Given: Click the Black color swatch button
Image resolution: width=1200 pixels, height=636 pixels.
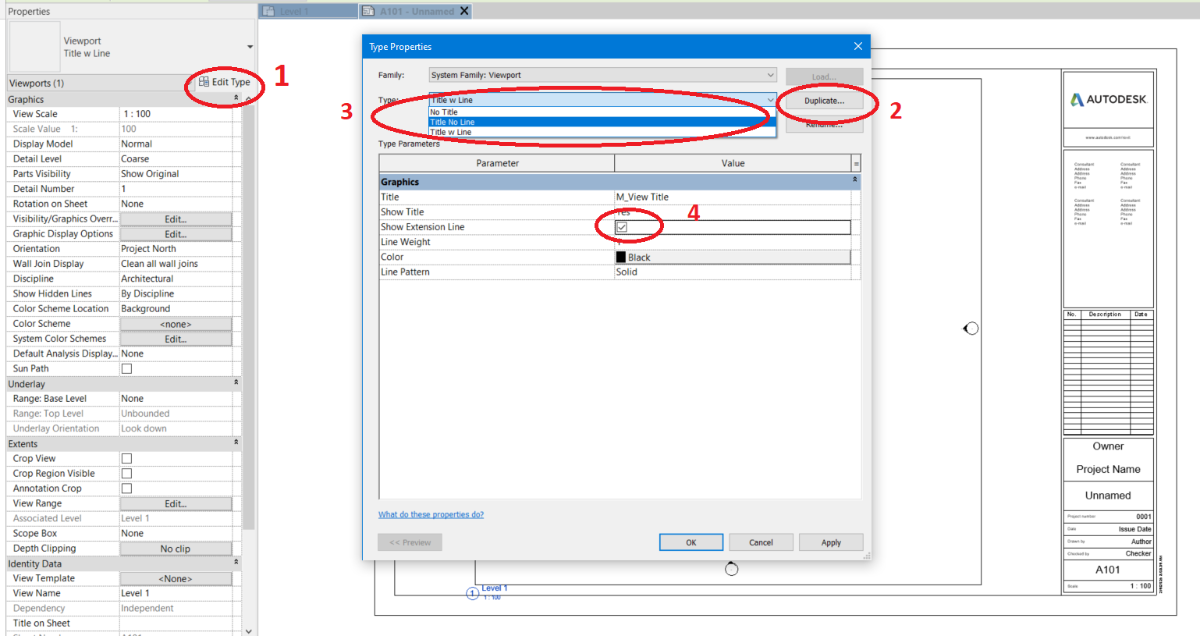Looking at the screenshot, I should point(733,257).
